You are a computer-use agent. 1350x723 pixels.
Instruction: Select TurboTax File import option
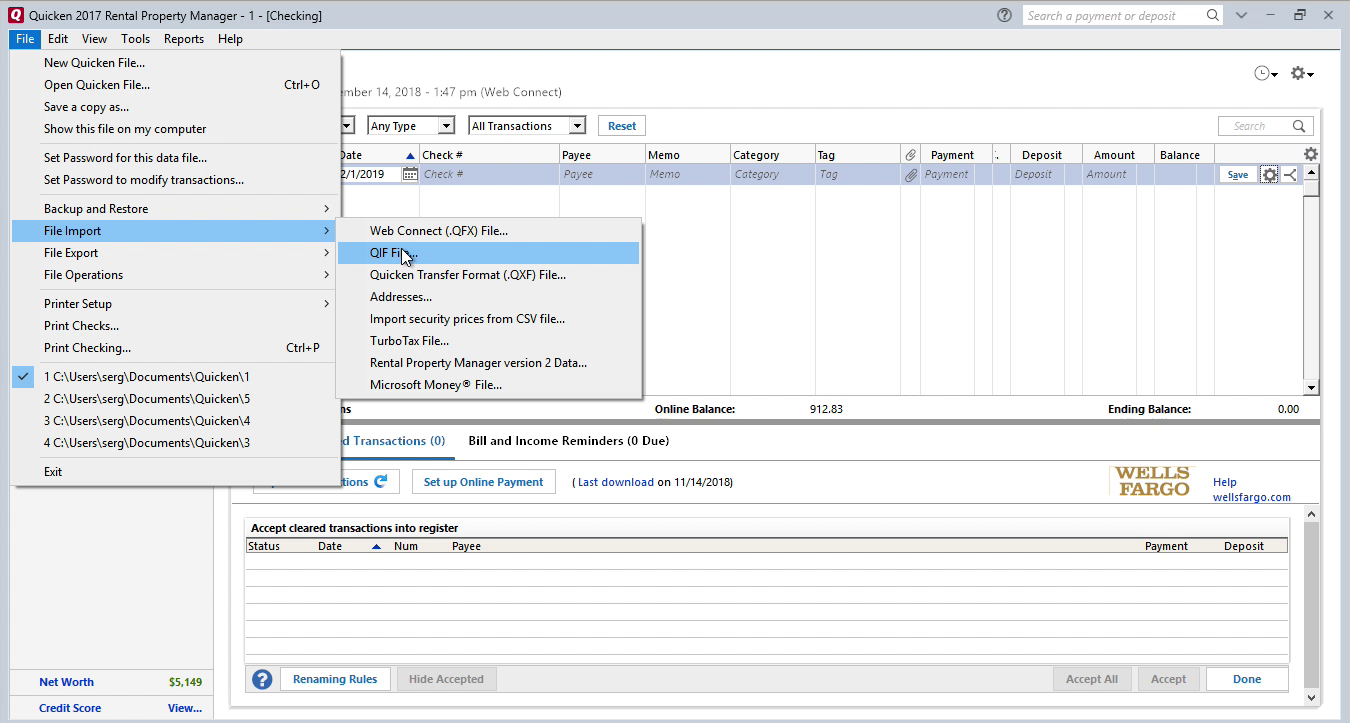pyautogui.click(x=488, y=341)
